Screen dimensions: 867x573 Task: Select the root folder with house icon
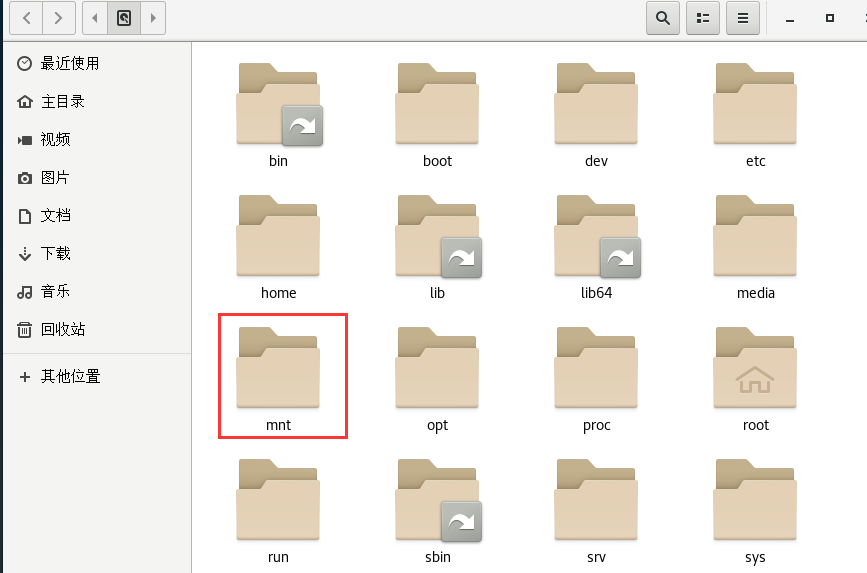click(755, 375)
